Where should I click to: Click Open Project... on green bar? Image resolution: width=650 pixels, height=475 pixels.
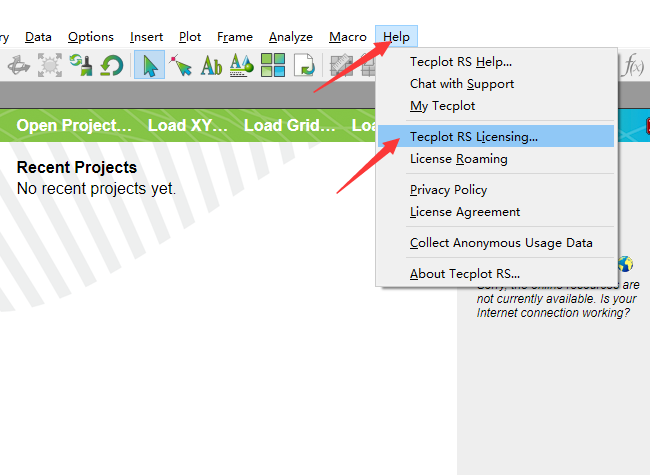point(74,125)
